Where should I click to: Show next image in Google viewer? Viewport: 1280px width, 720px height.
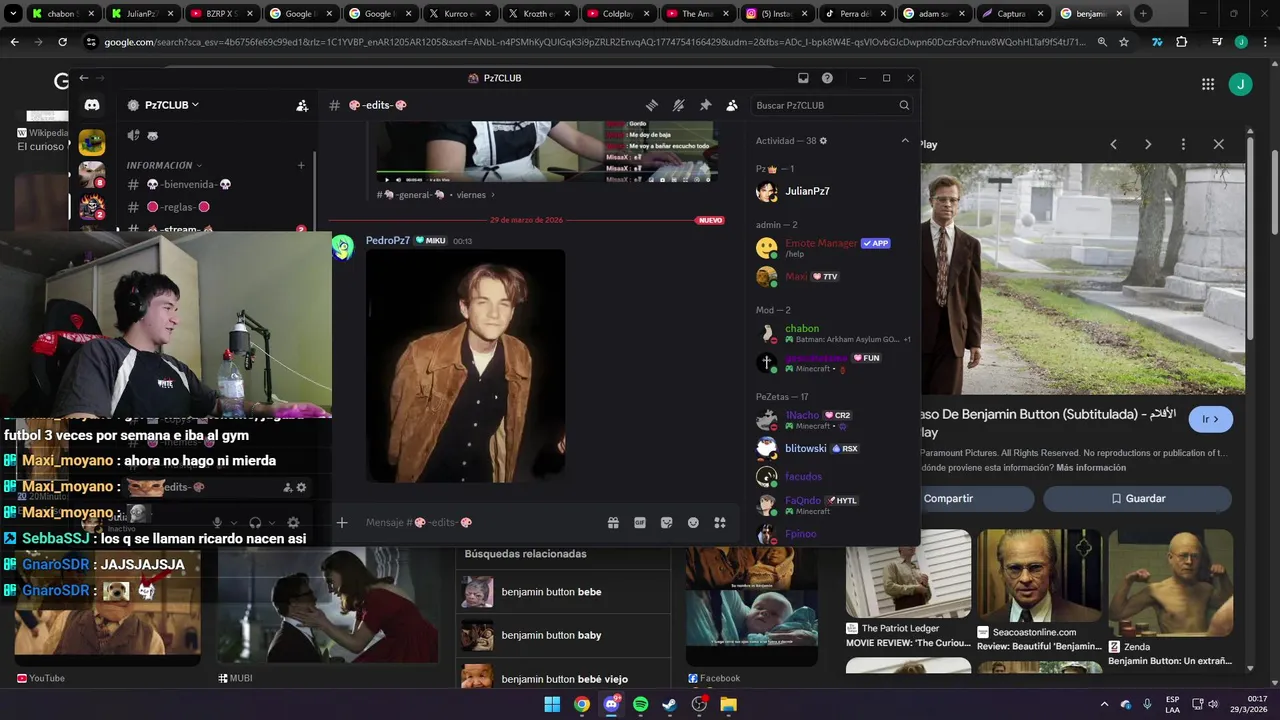(1148, 144)
